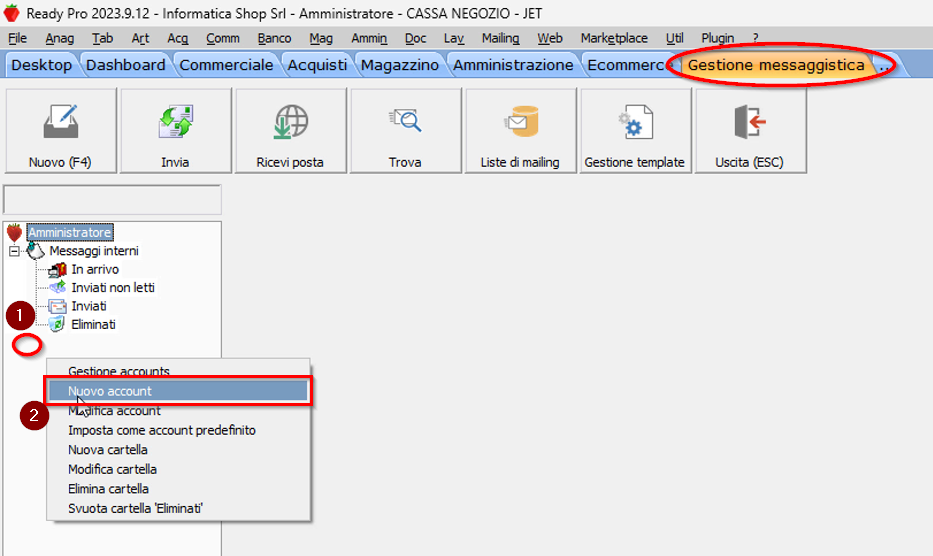Switch to the Magazzino tab
This screenshot has height=556, width=933.
click(400, 65)
